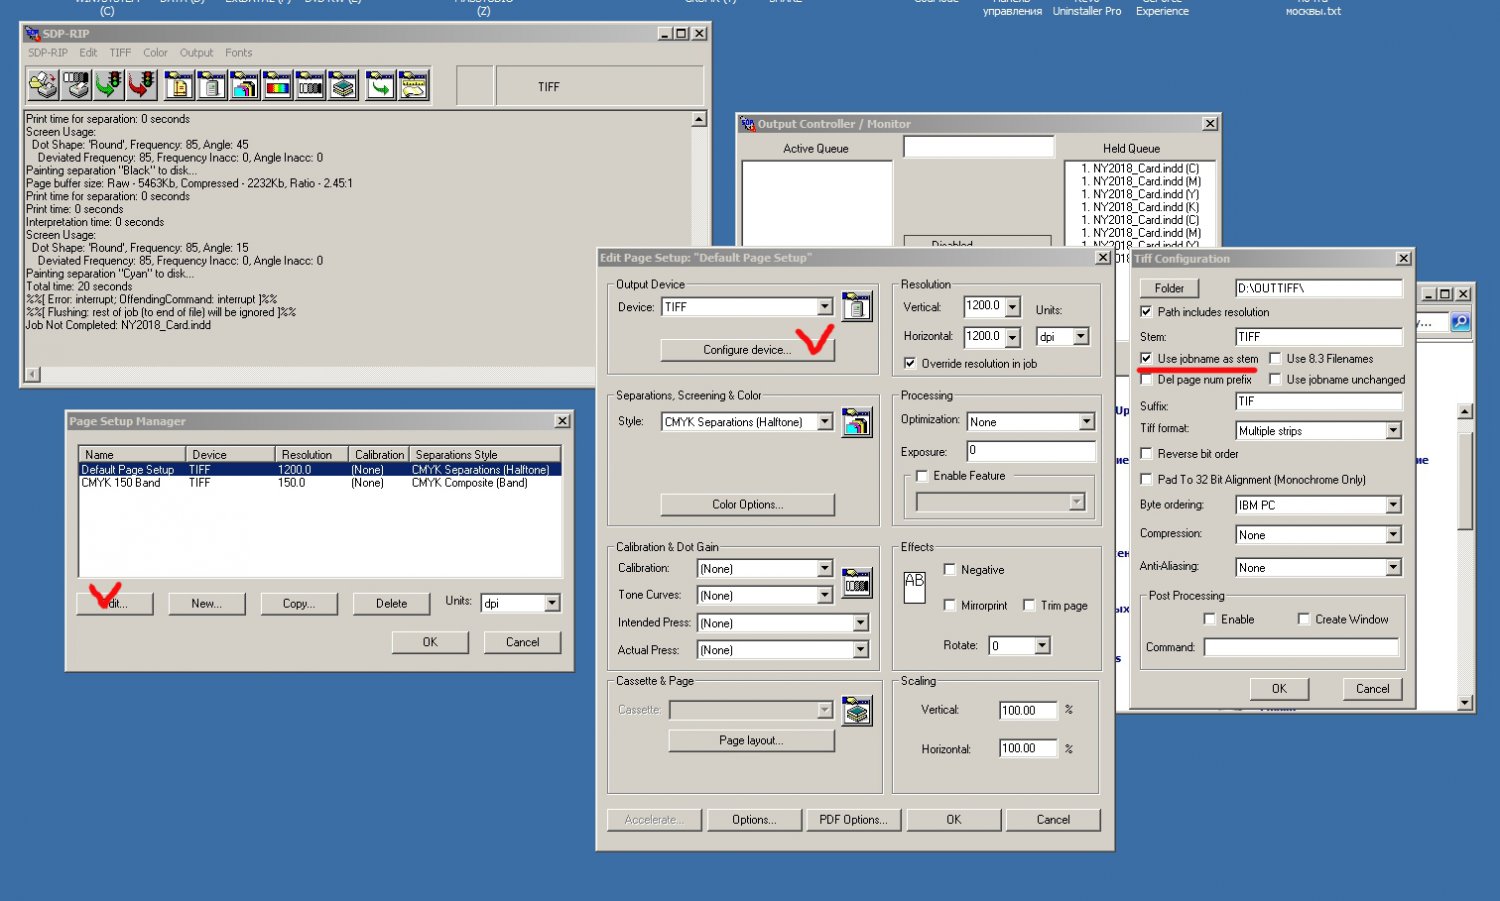Click the red arrow traffic light toolbar icon
The image size is (1500, 901).
coord(142,86)
